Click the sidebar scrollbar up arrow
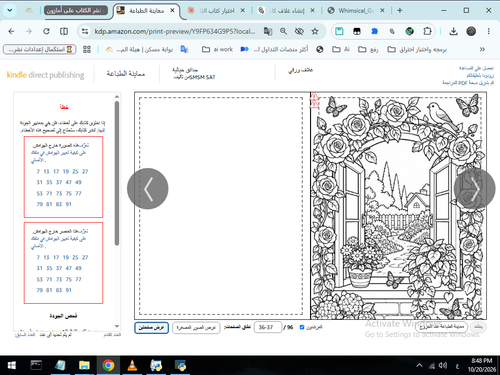The height and width of the screenshot is (375, 500). 117,97
